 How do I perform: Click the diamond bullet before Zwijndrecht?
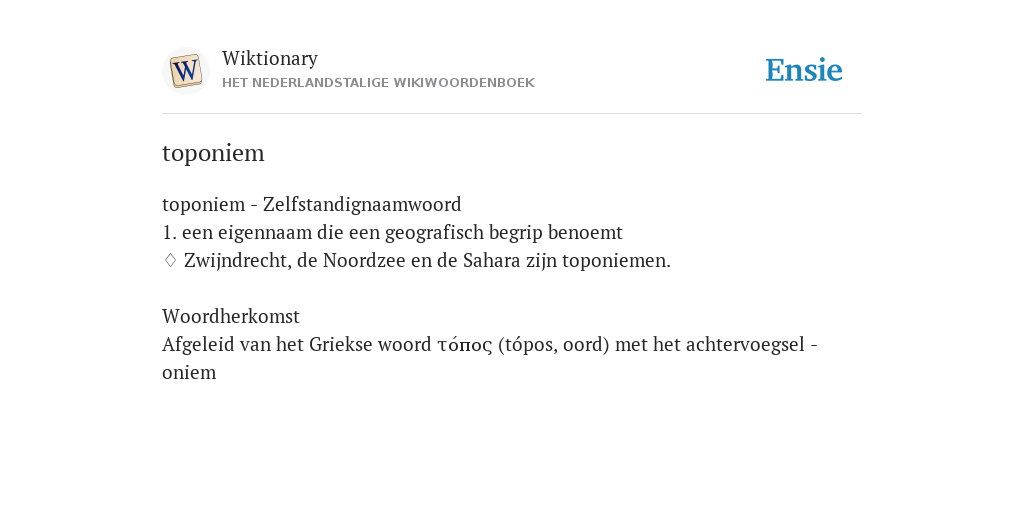pos(170,261)
